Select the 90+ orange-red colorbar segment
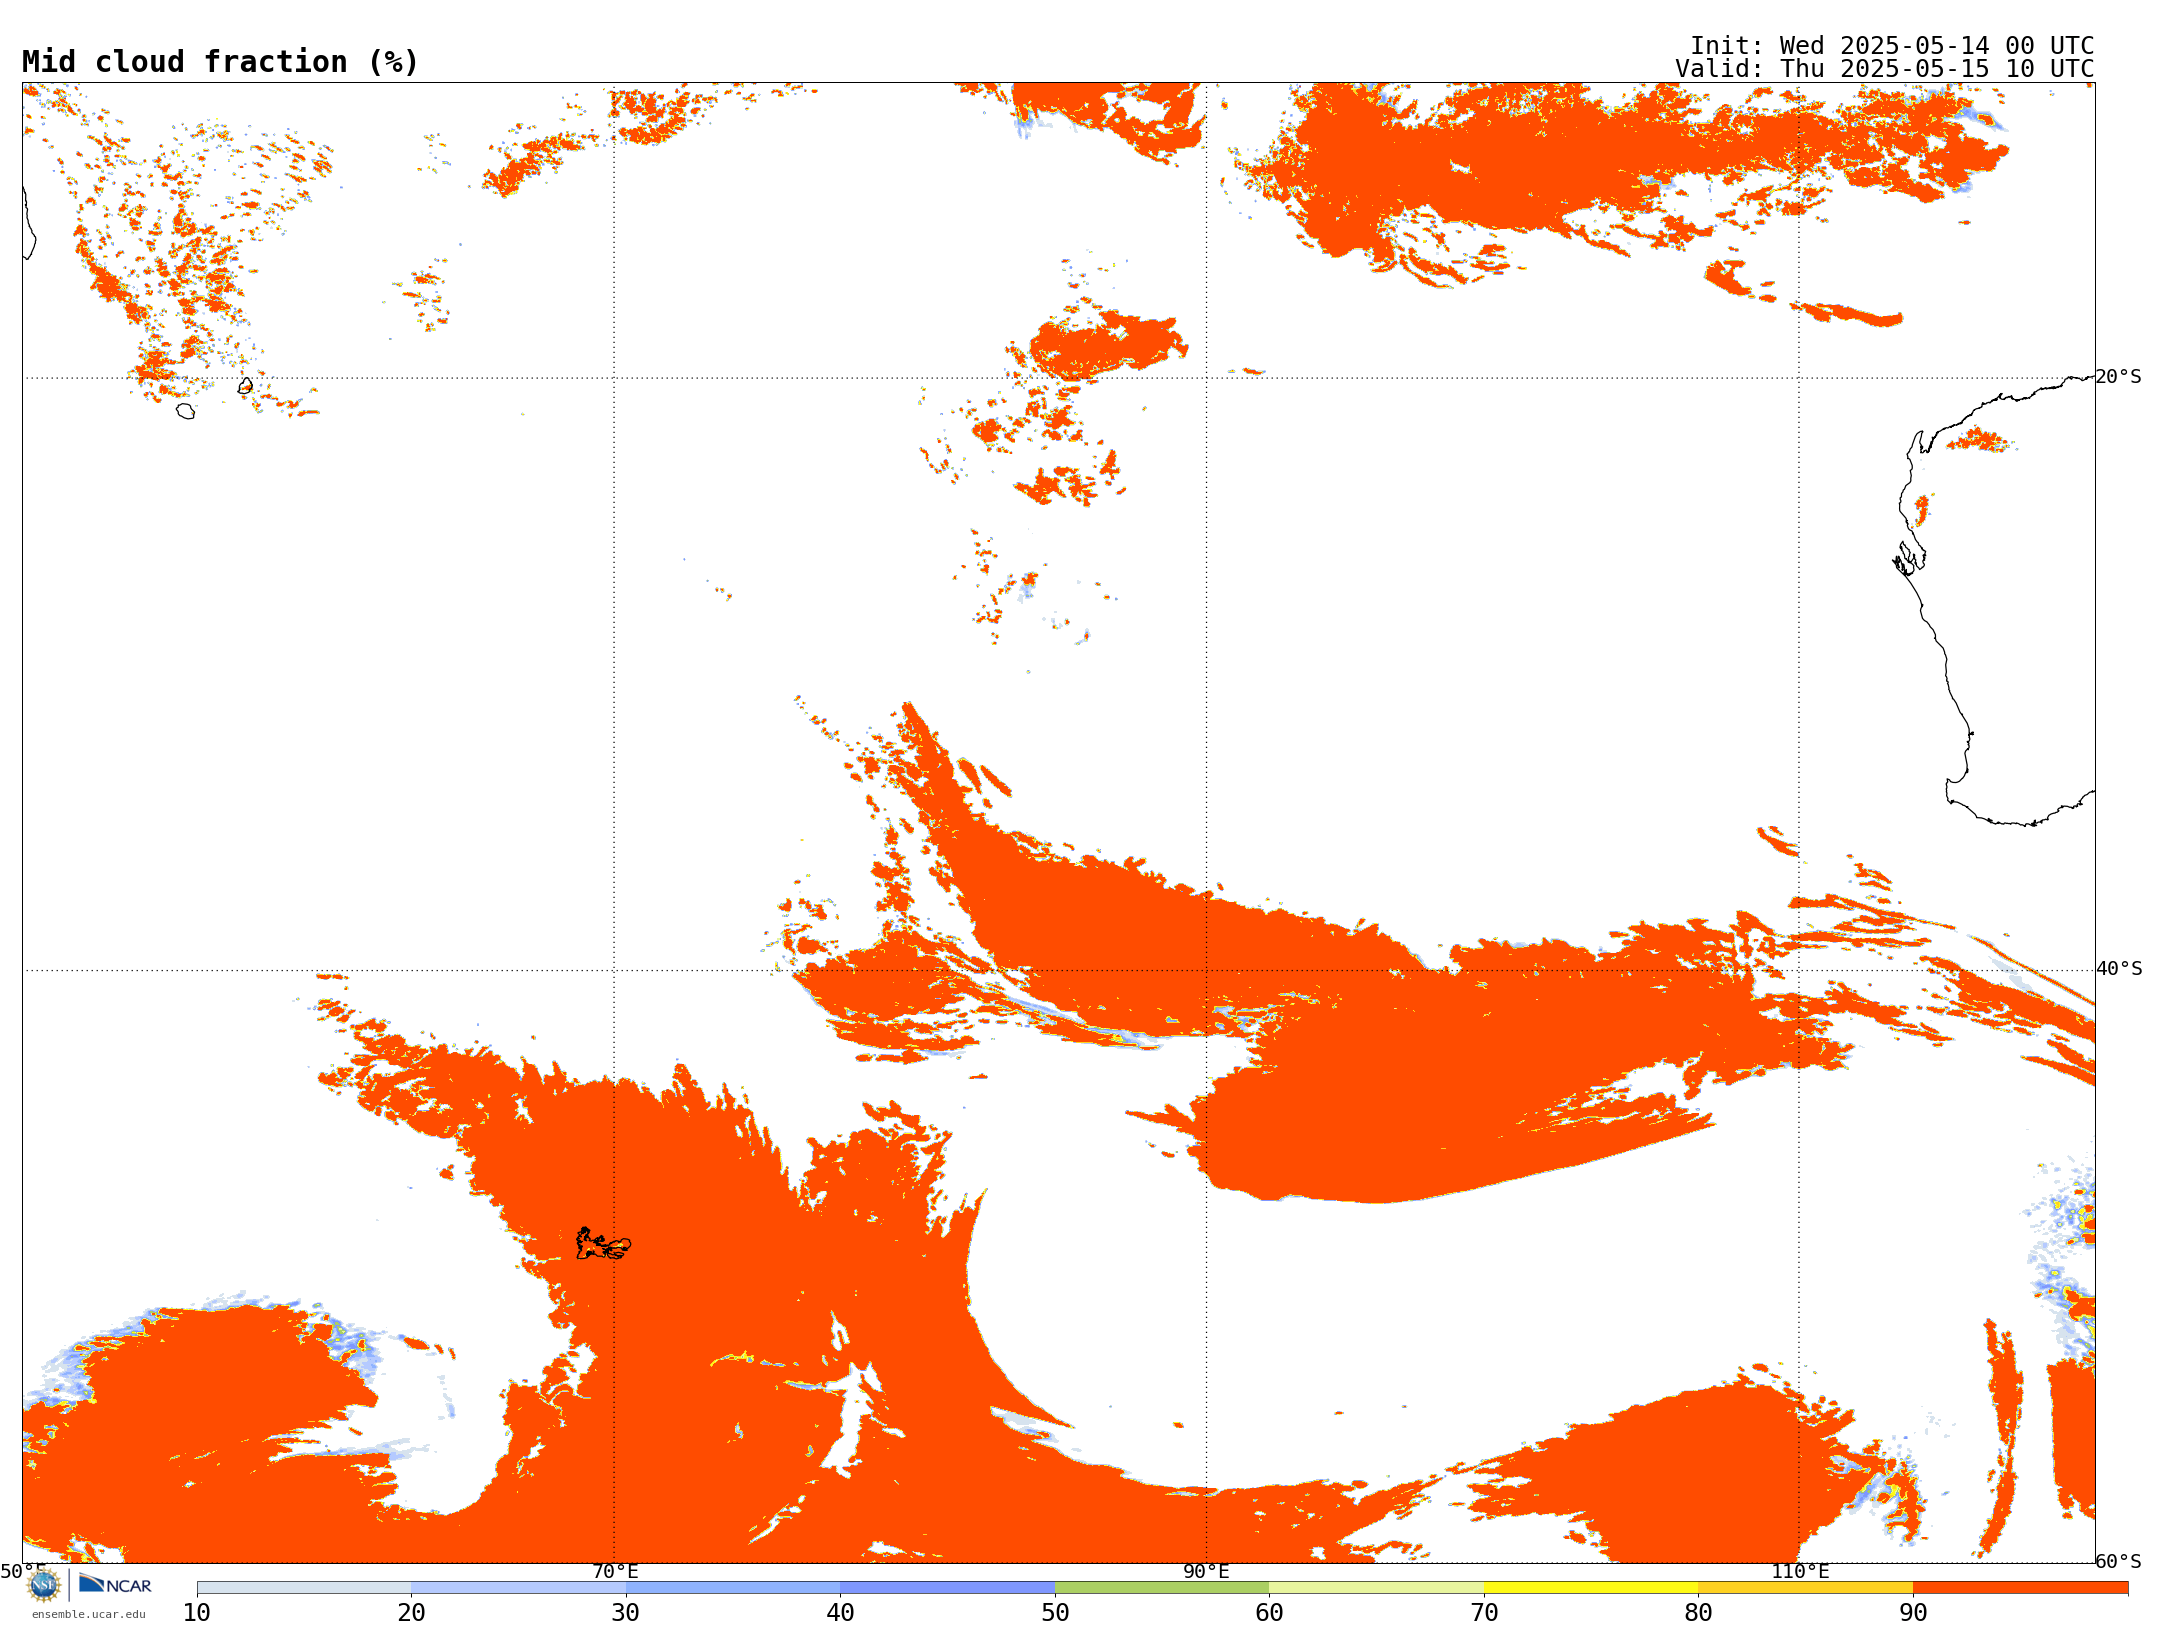Screen dimensions: 2160x1626 coord(2021,1588)
